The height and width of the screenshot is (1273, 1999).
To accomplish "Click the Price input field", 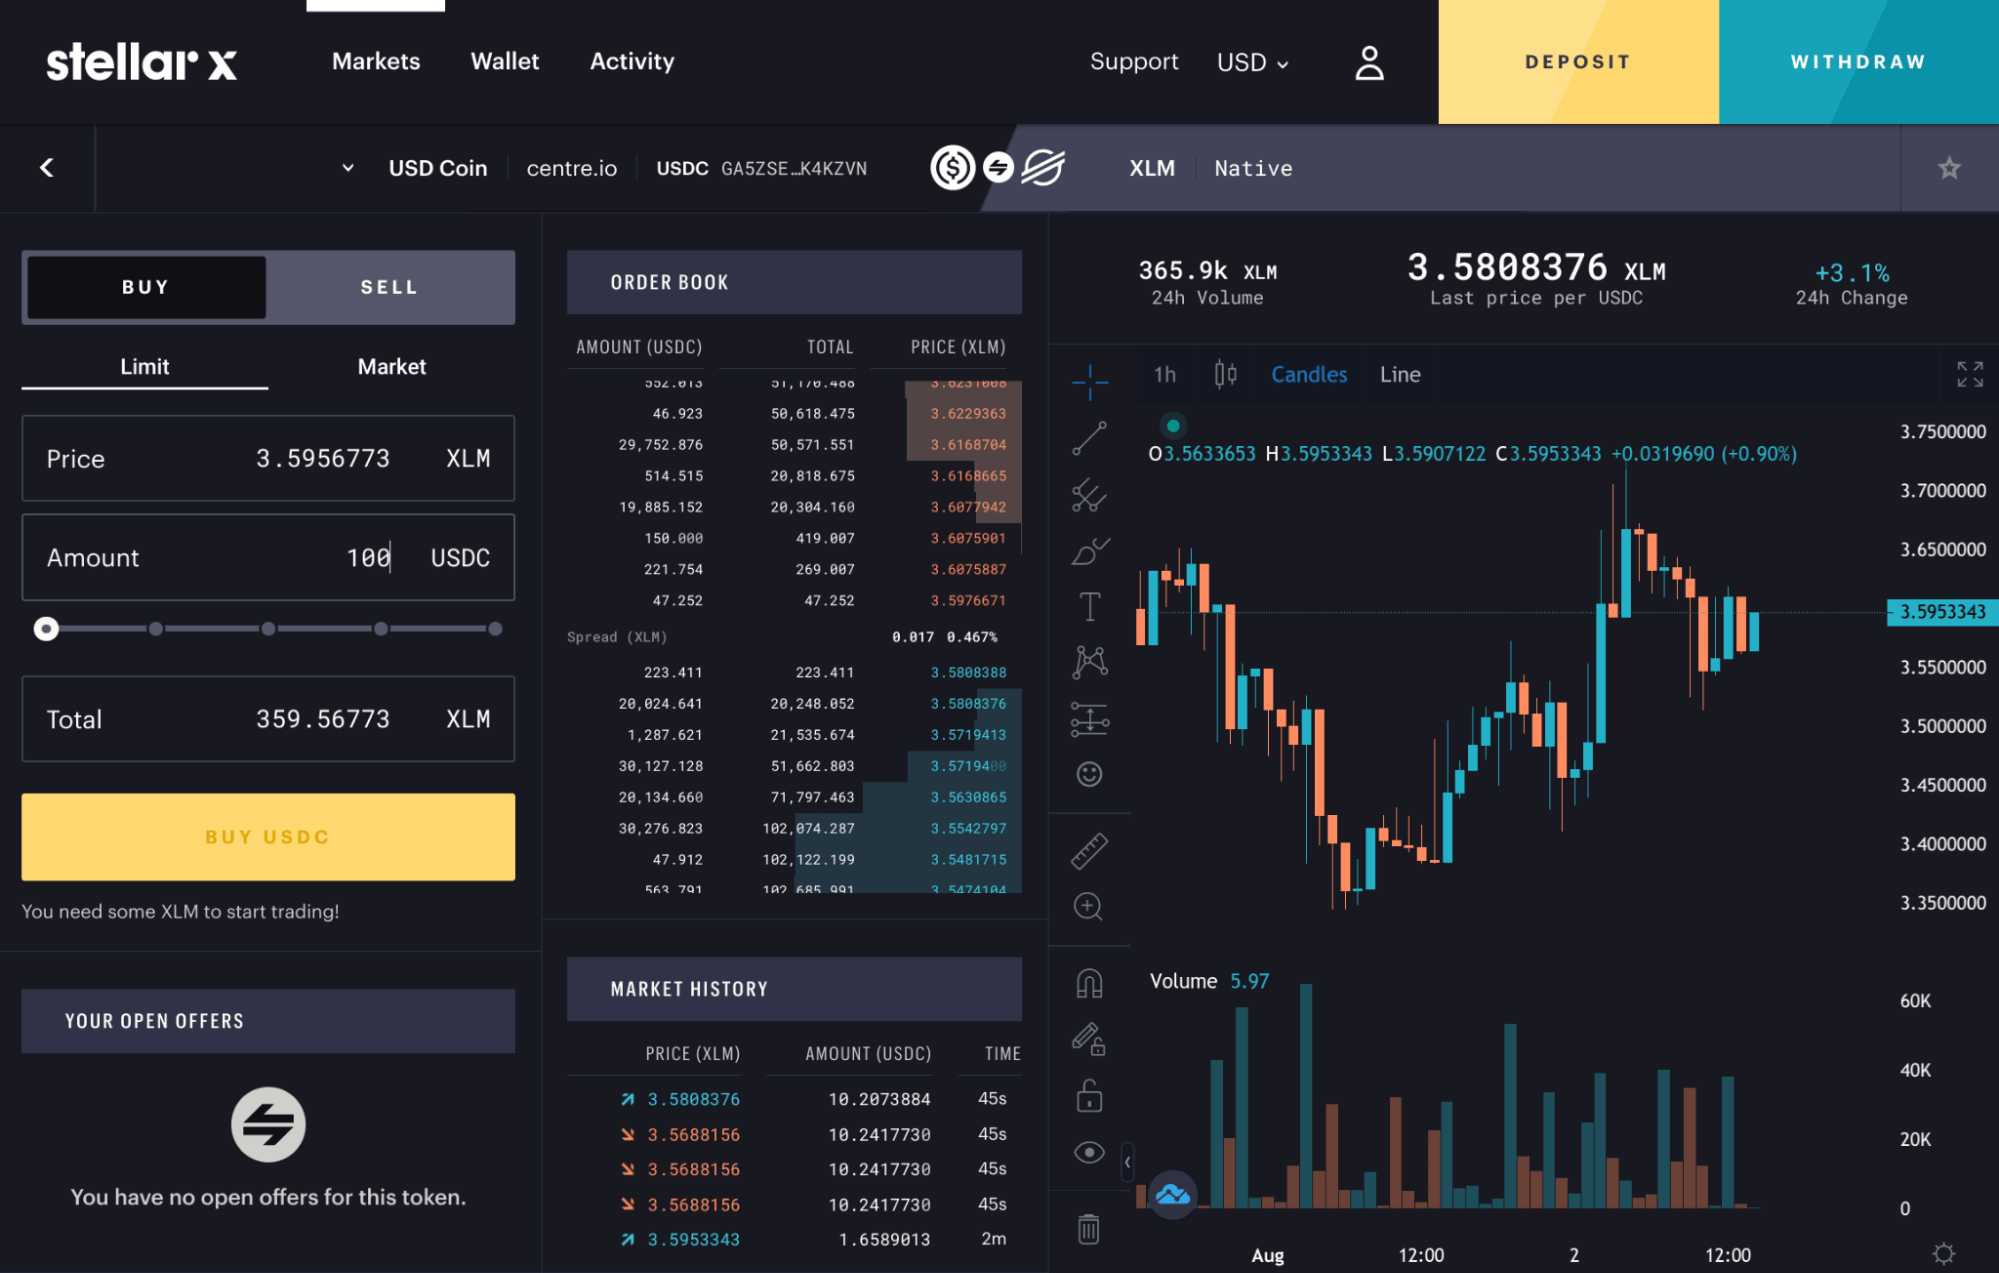I will (270, 459).
